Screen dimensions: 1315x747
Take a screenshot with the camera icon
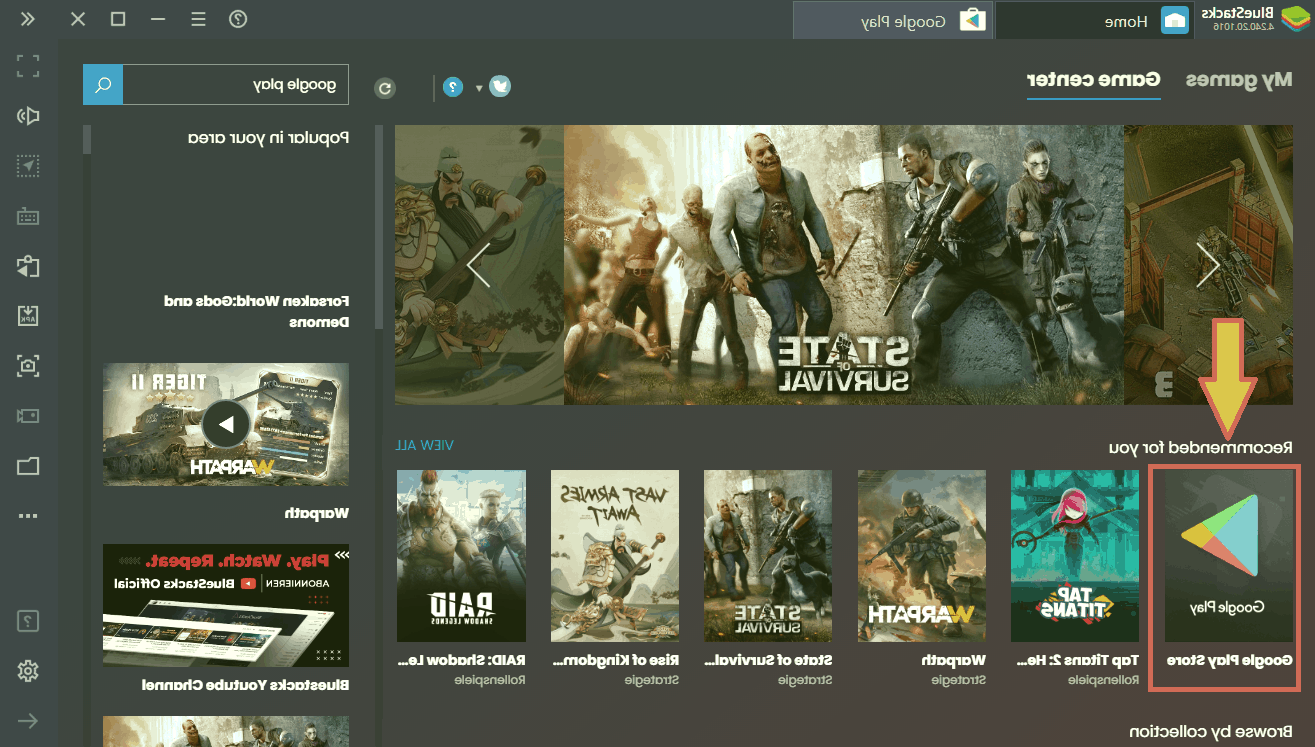pos(28,366)
